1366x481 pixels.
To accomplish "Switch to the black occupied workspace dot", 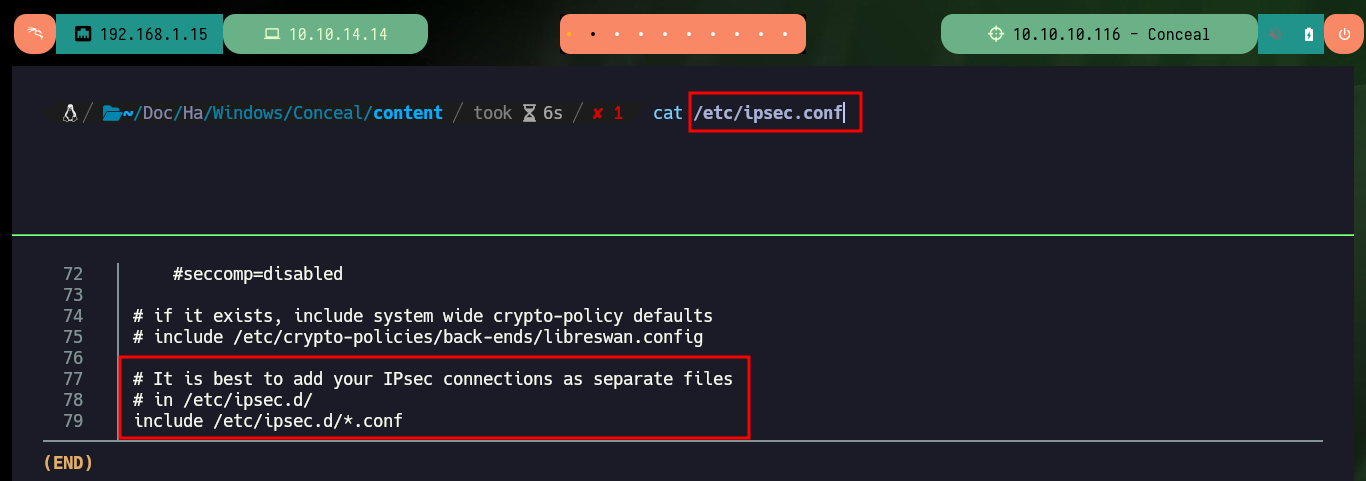I will 593,34.
